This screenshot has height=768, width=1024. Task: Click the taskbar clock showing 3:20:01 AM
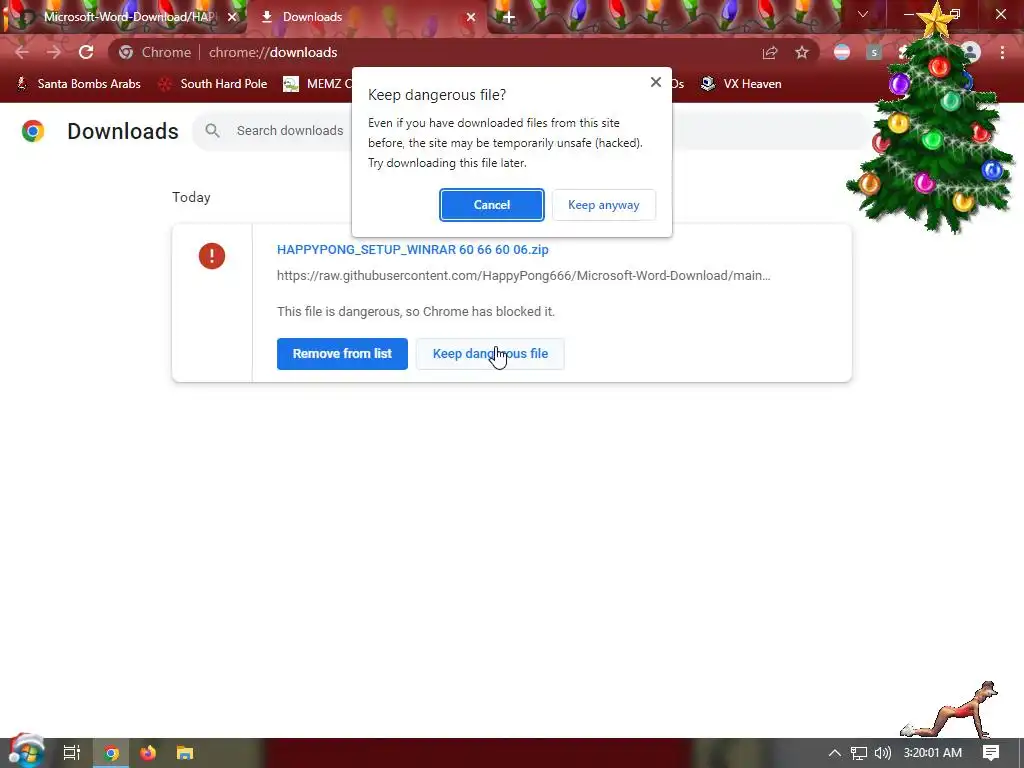pyautogui.click(x=933, y=753)
